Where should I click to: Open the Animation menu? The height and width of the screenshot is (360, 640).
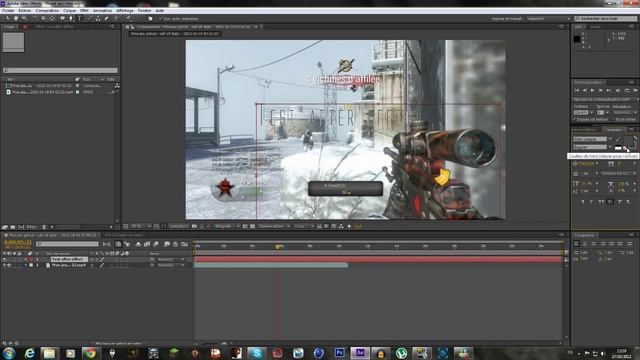click(x=102, y=11)
